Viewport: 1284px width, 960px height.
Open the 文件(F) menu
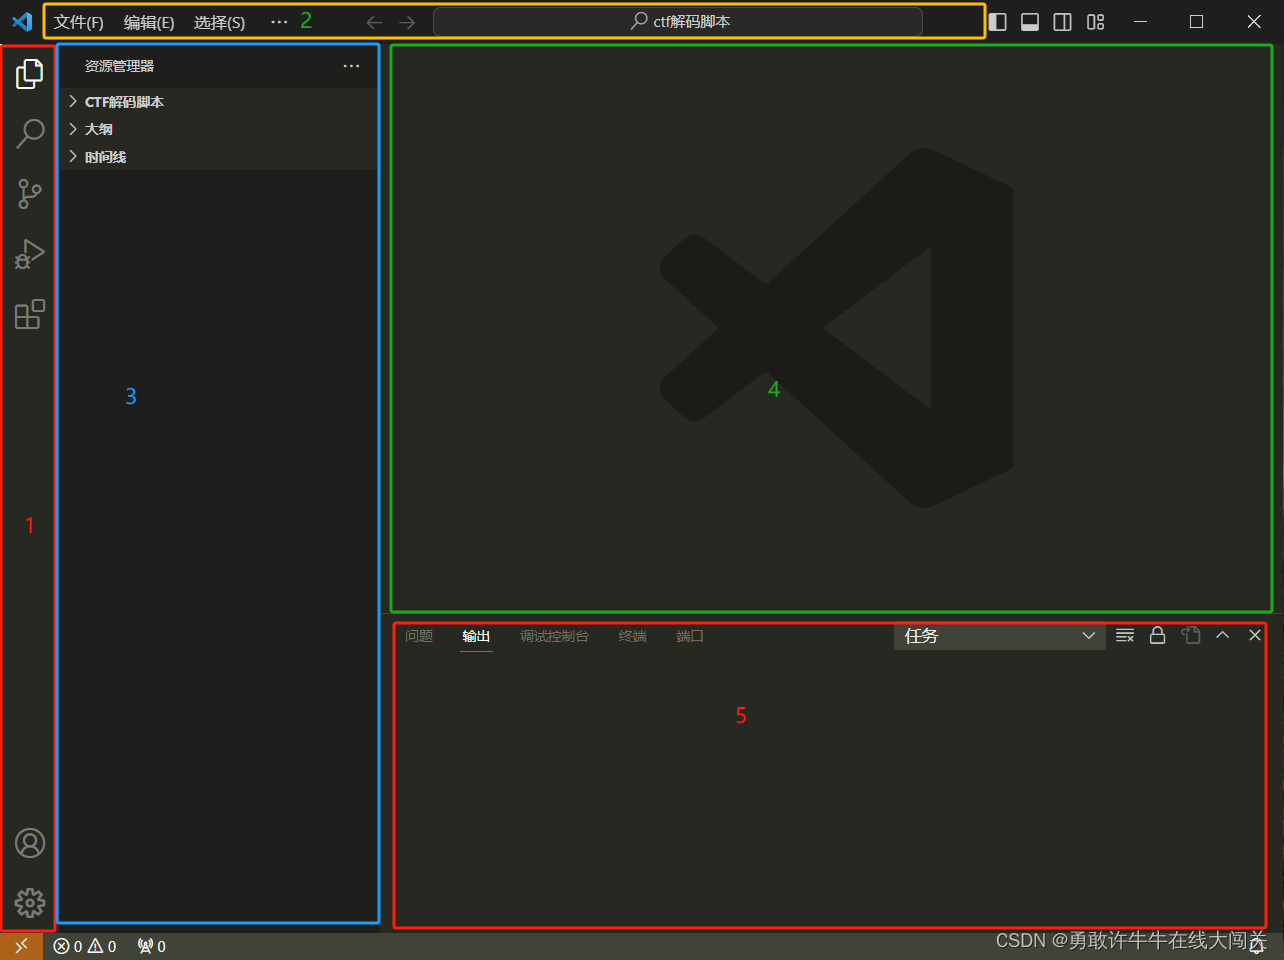point(79,22)
